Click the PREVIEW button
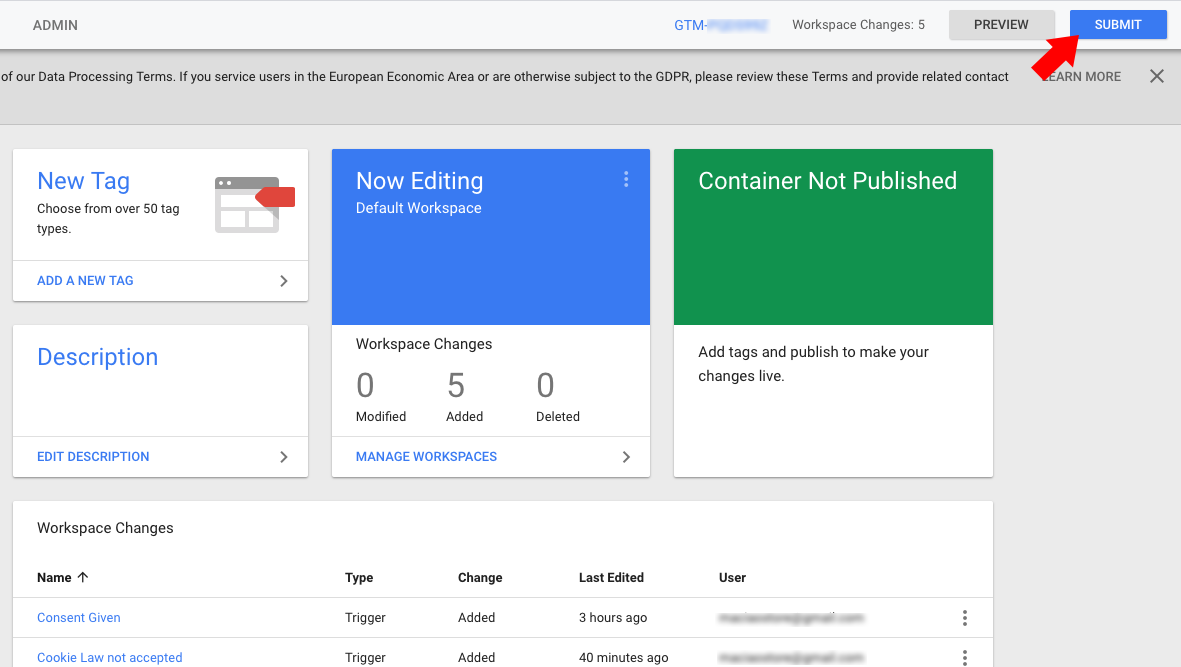This screenshot has width=1181, height=667. pyautogui.click(x=1001, y=24)
